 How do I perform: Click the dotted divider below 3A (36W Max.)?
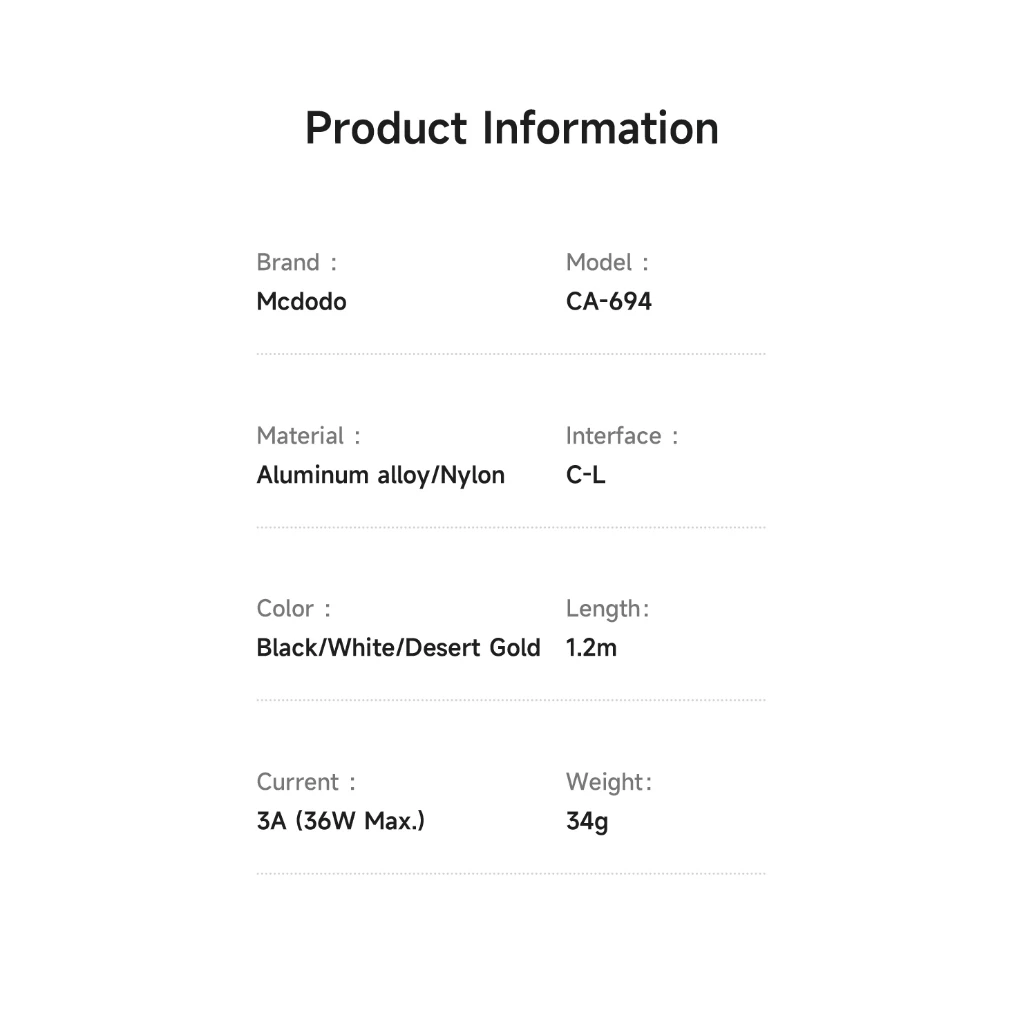pyautogui.click(x=510, y=873)
